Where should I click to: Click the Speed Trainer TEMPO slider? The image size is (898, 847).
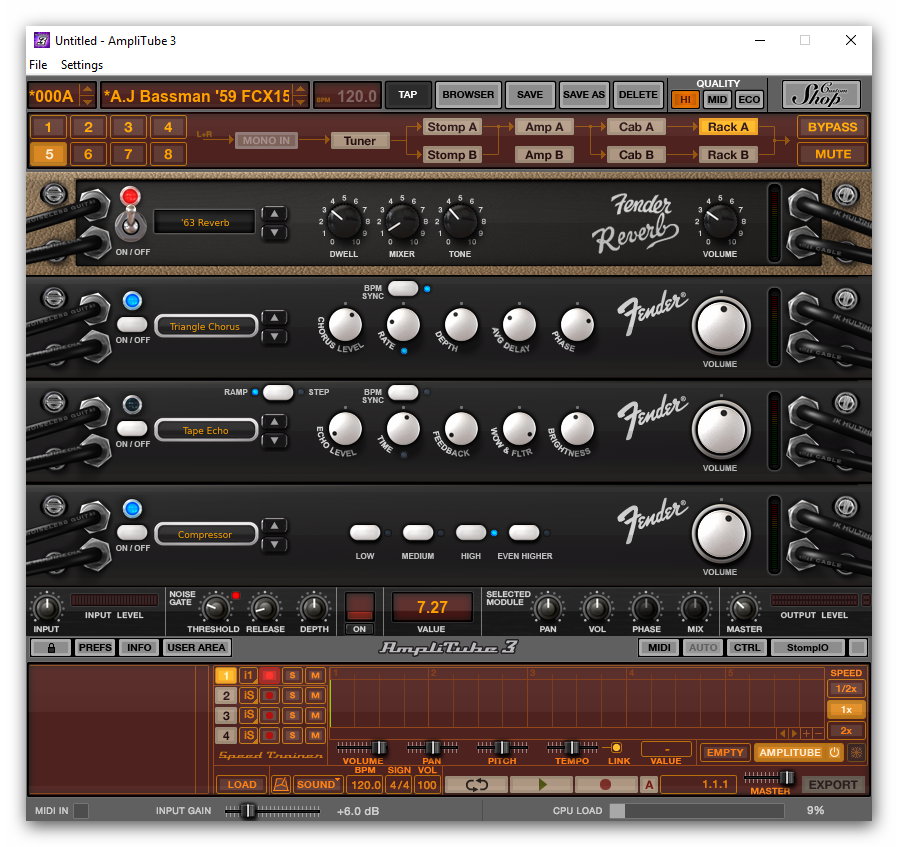pyautogui.click(x=572, y=747)
